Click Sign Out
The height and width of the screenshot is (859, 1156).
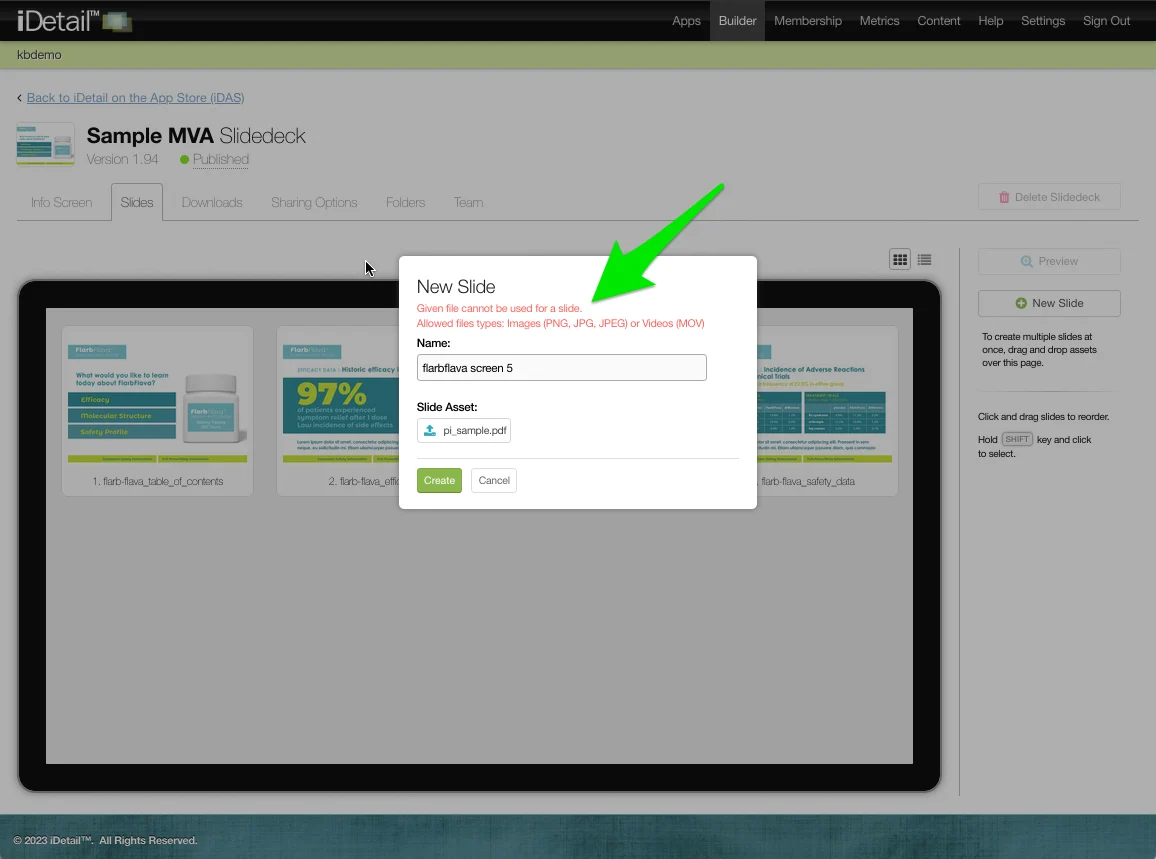click(1107, 21)
